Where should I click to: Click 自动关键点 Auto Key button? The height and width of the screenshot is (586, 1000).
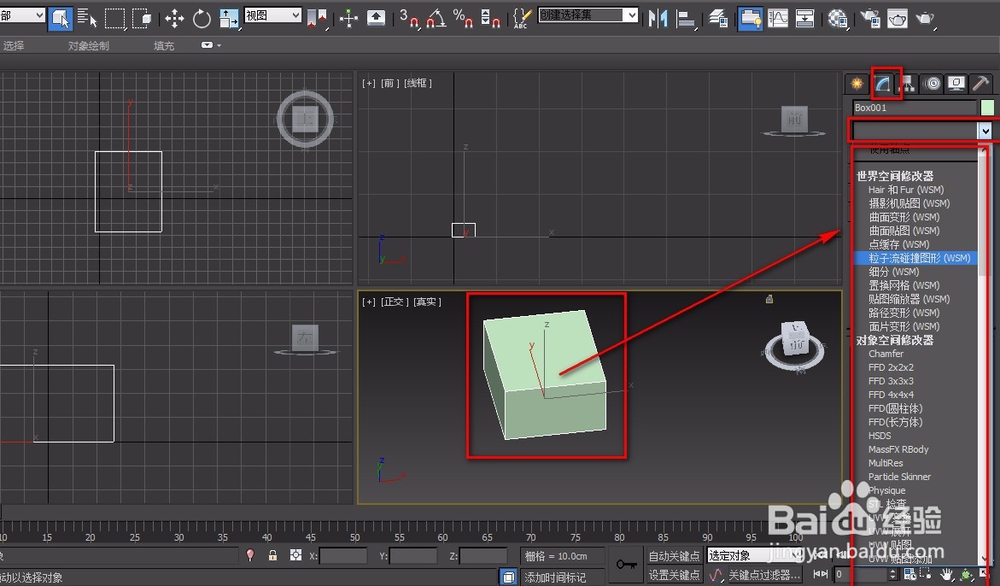(673, 556)
